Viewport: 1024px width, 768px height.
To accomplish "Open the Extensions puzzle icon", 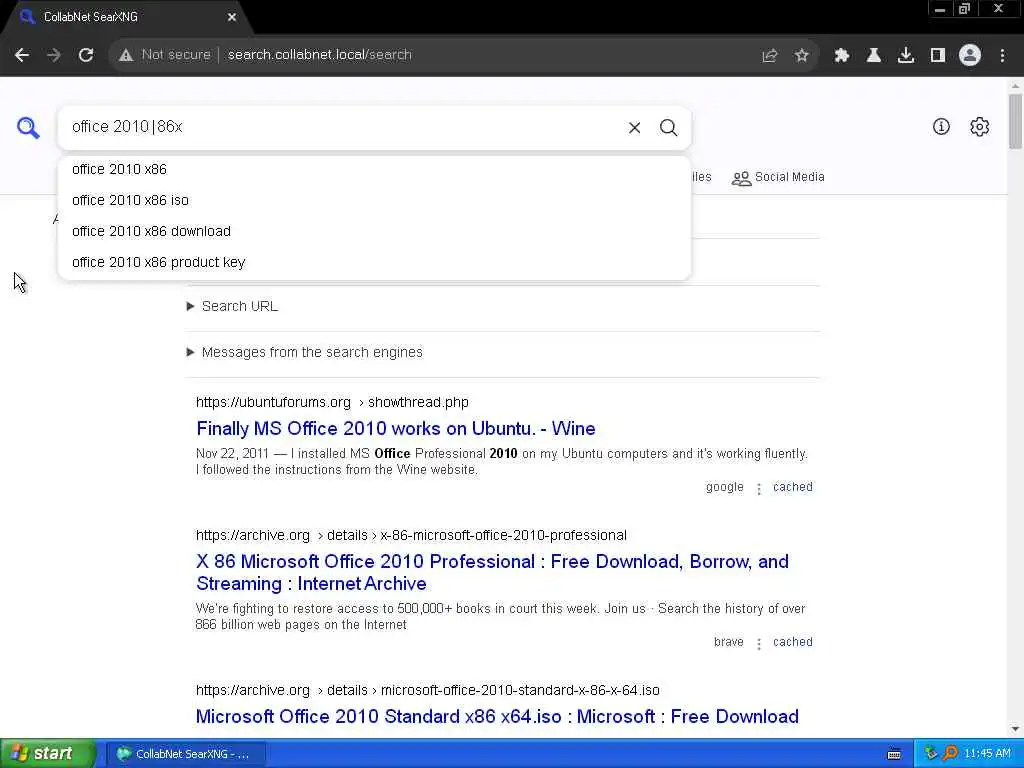I will coord(842,56).
